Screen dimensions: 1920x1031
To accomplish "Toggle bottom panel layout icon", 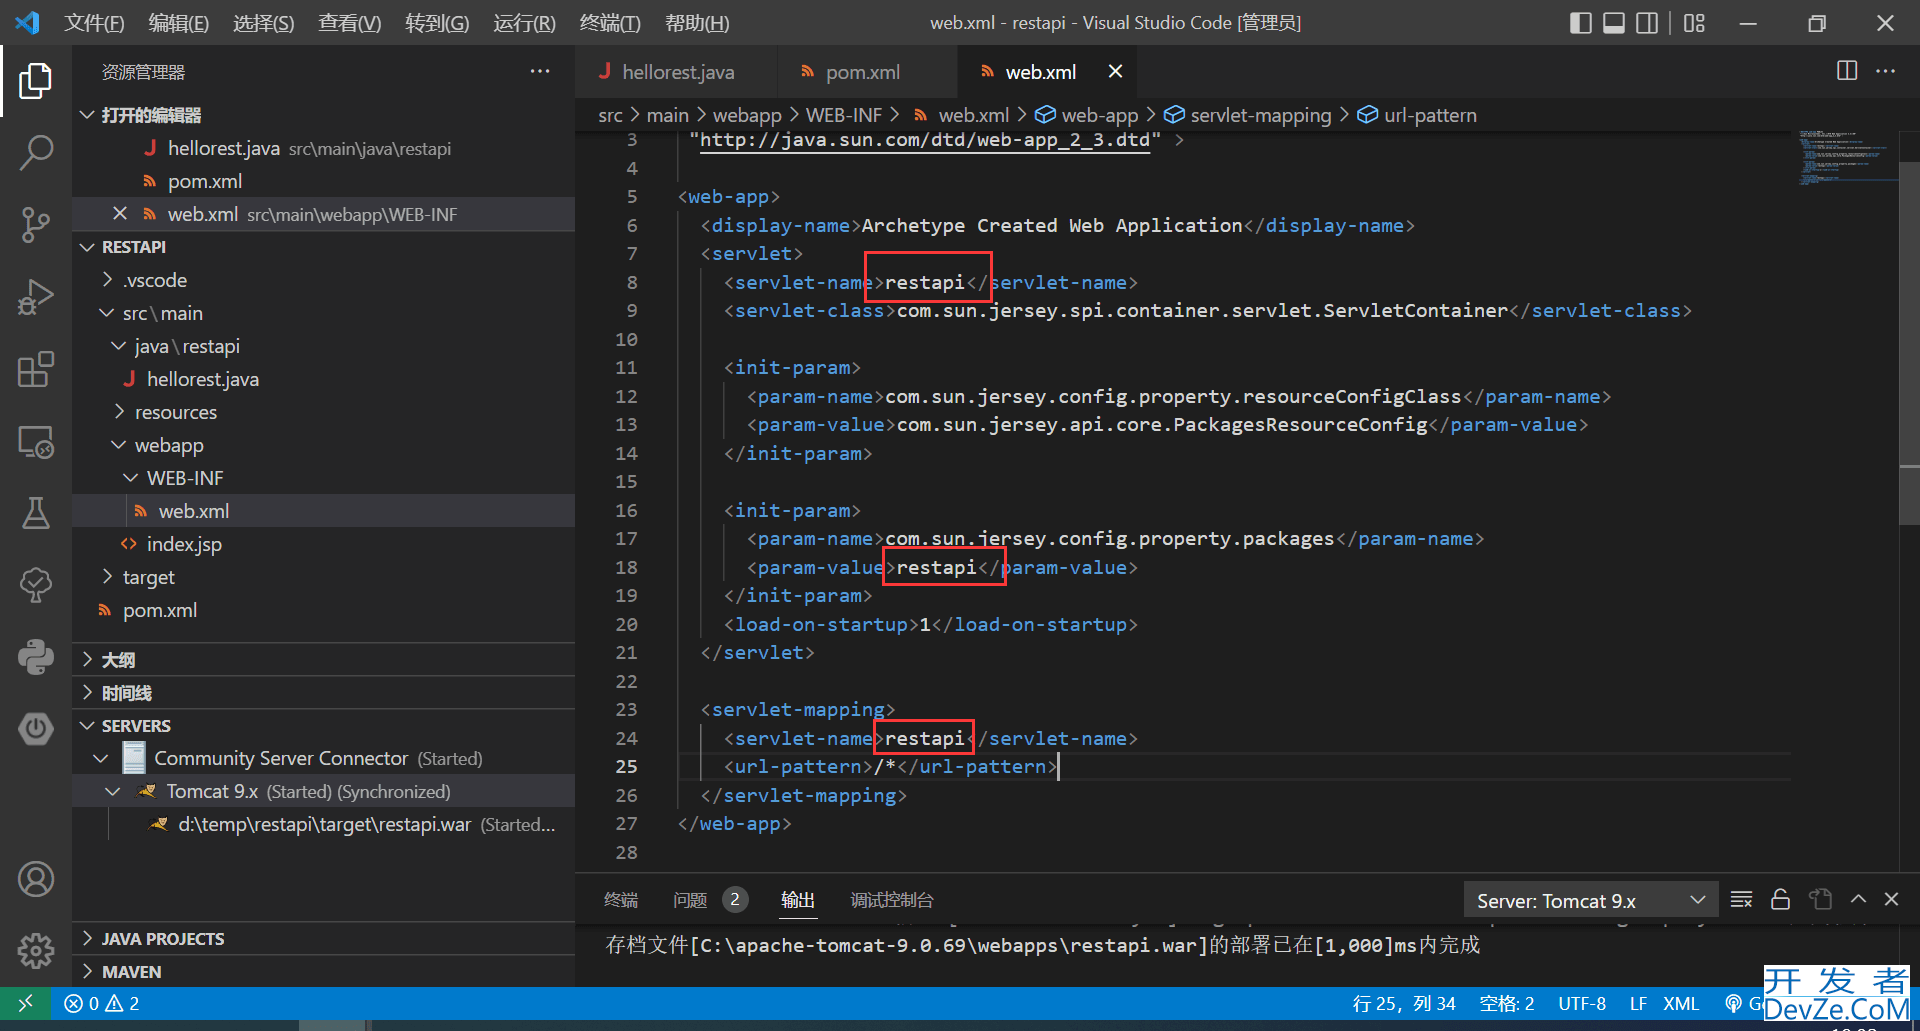I will click(x=1614, y=23).
